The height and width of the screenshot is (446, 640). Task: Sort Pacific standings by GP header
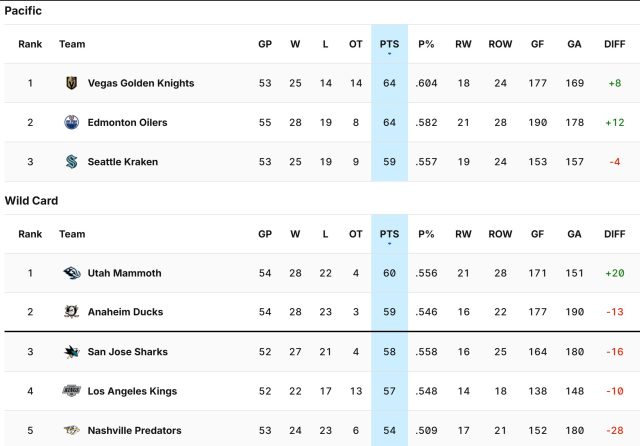point(265,44)
